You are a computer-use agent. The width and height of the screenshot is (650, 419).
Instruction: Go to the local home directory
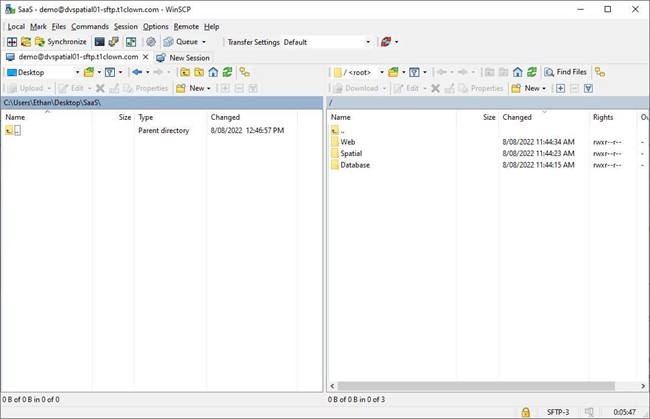pyautogui.click(x=213, y=72)
